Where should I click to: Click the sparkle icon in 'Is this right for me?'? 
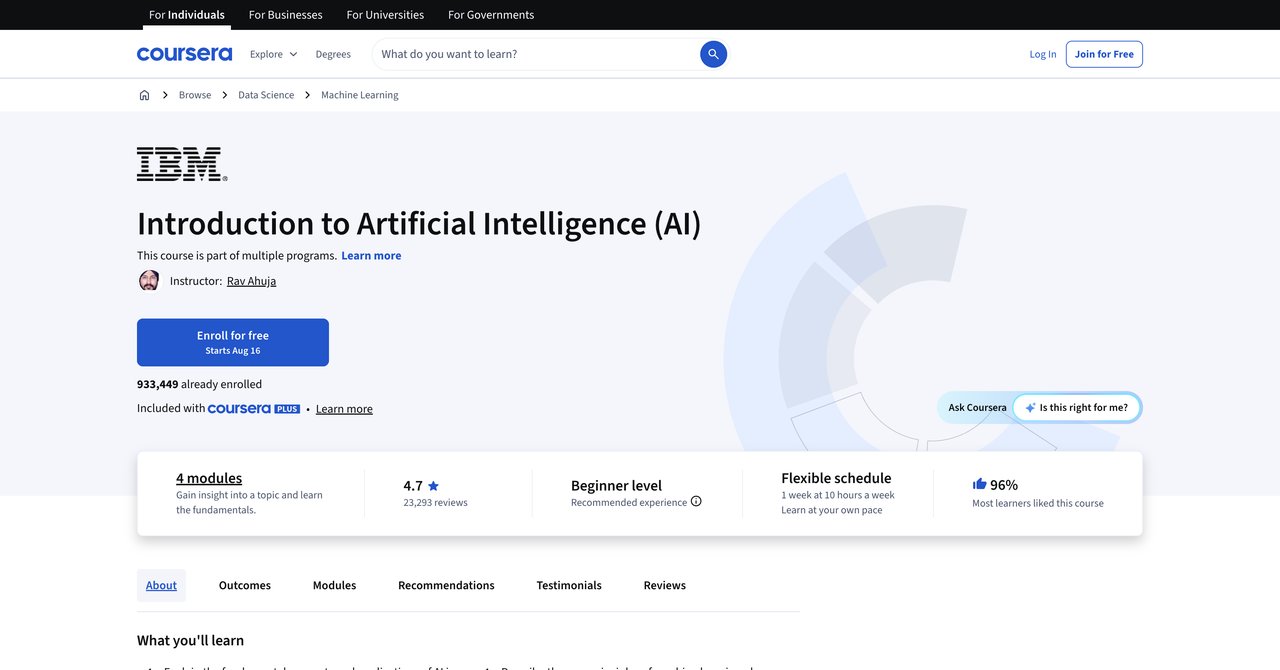coord(1030,408)
